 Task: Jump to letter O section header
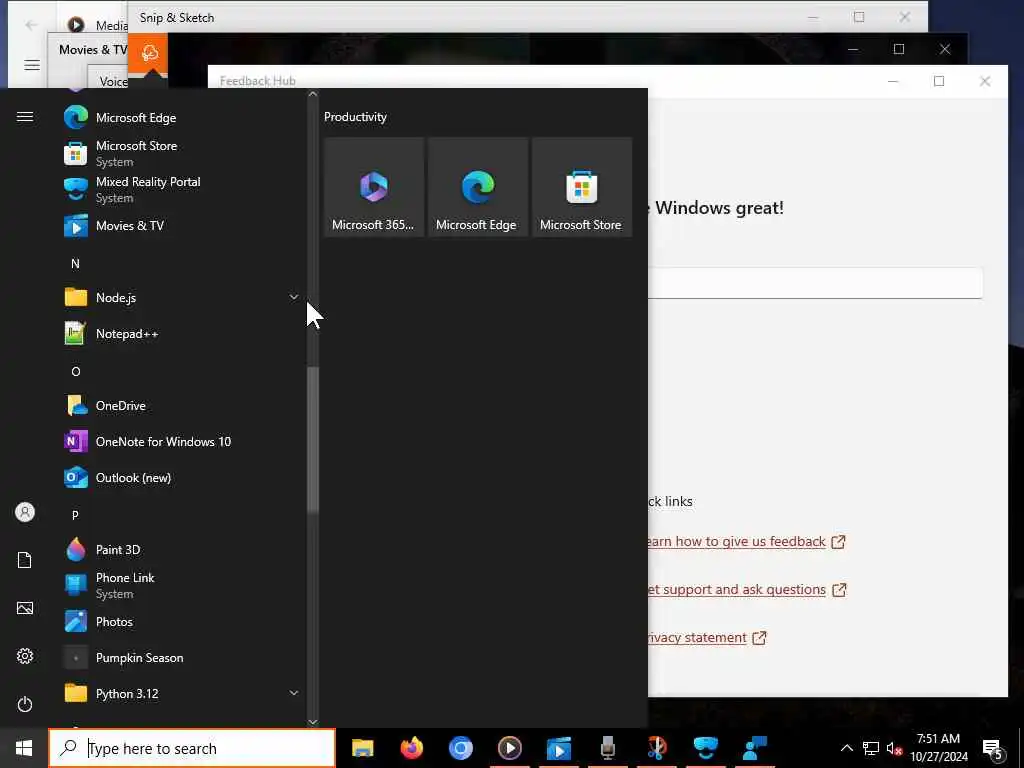point(75,372)
